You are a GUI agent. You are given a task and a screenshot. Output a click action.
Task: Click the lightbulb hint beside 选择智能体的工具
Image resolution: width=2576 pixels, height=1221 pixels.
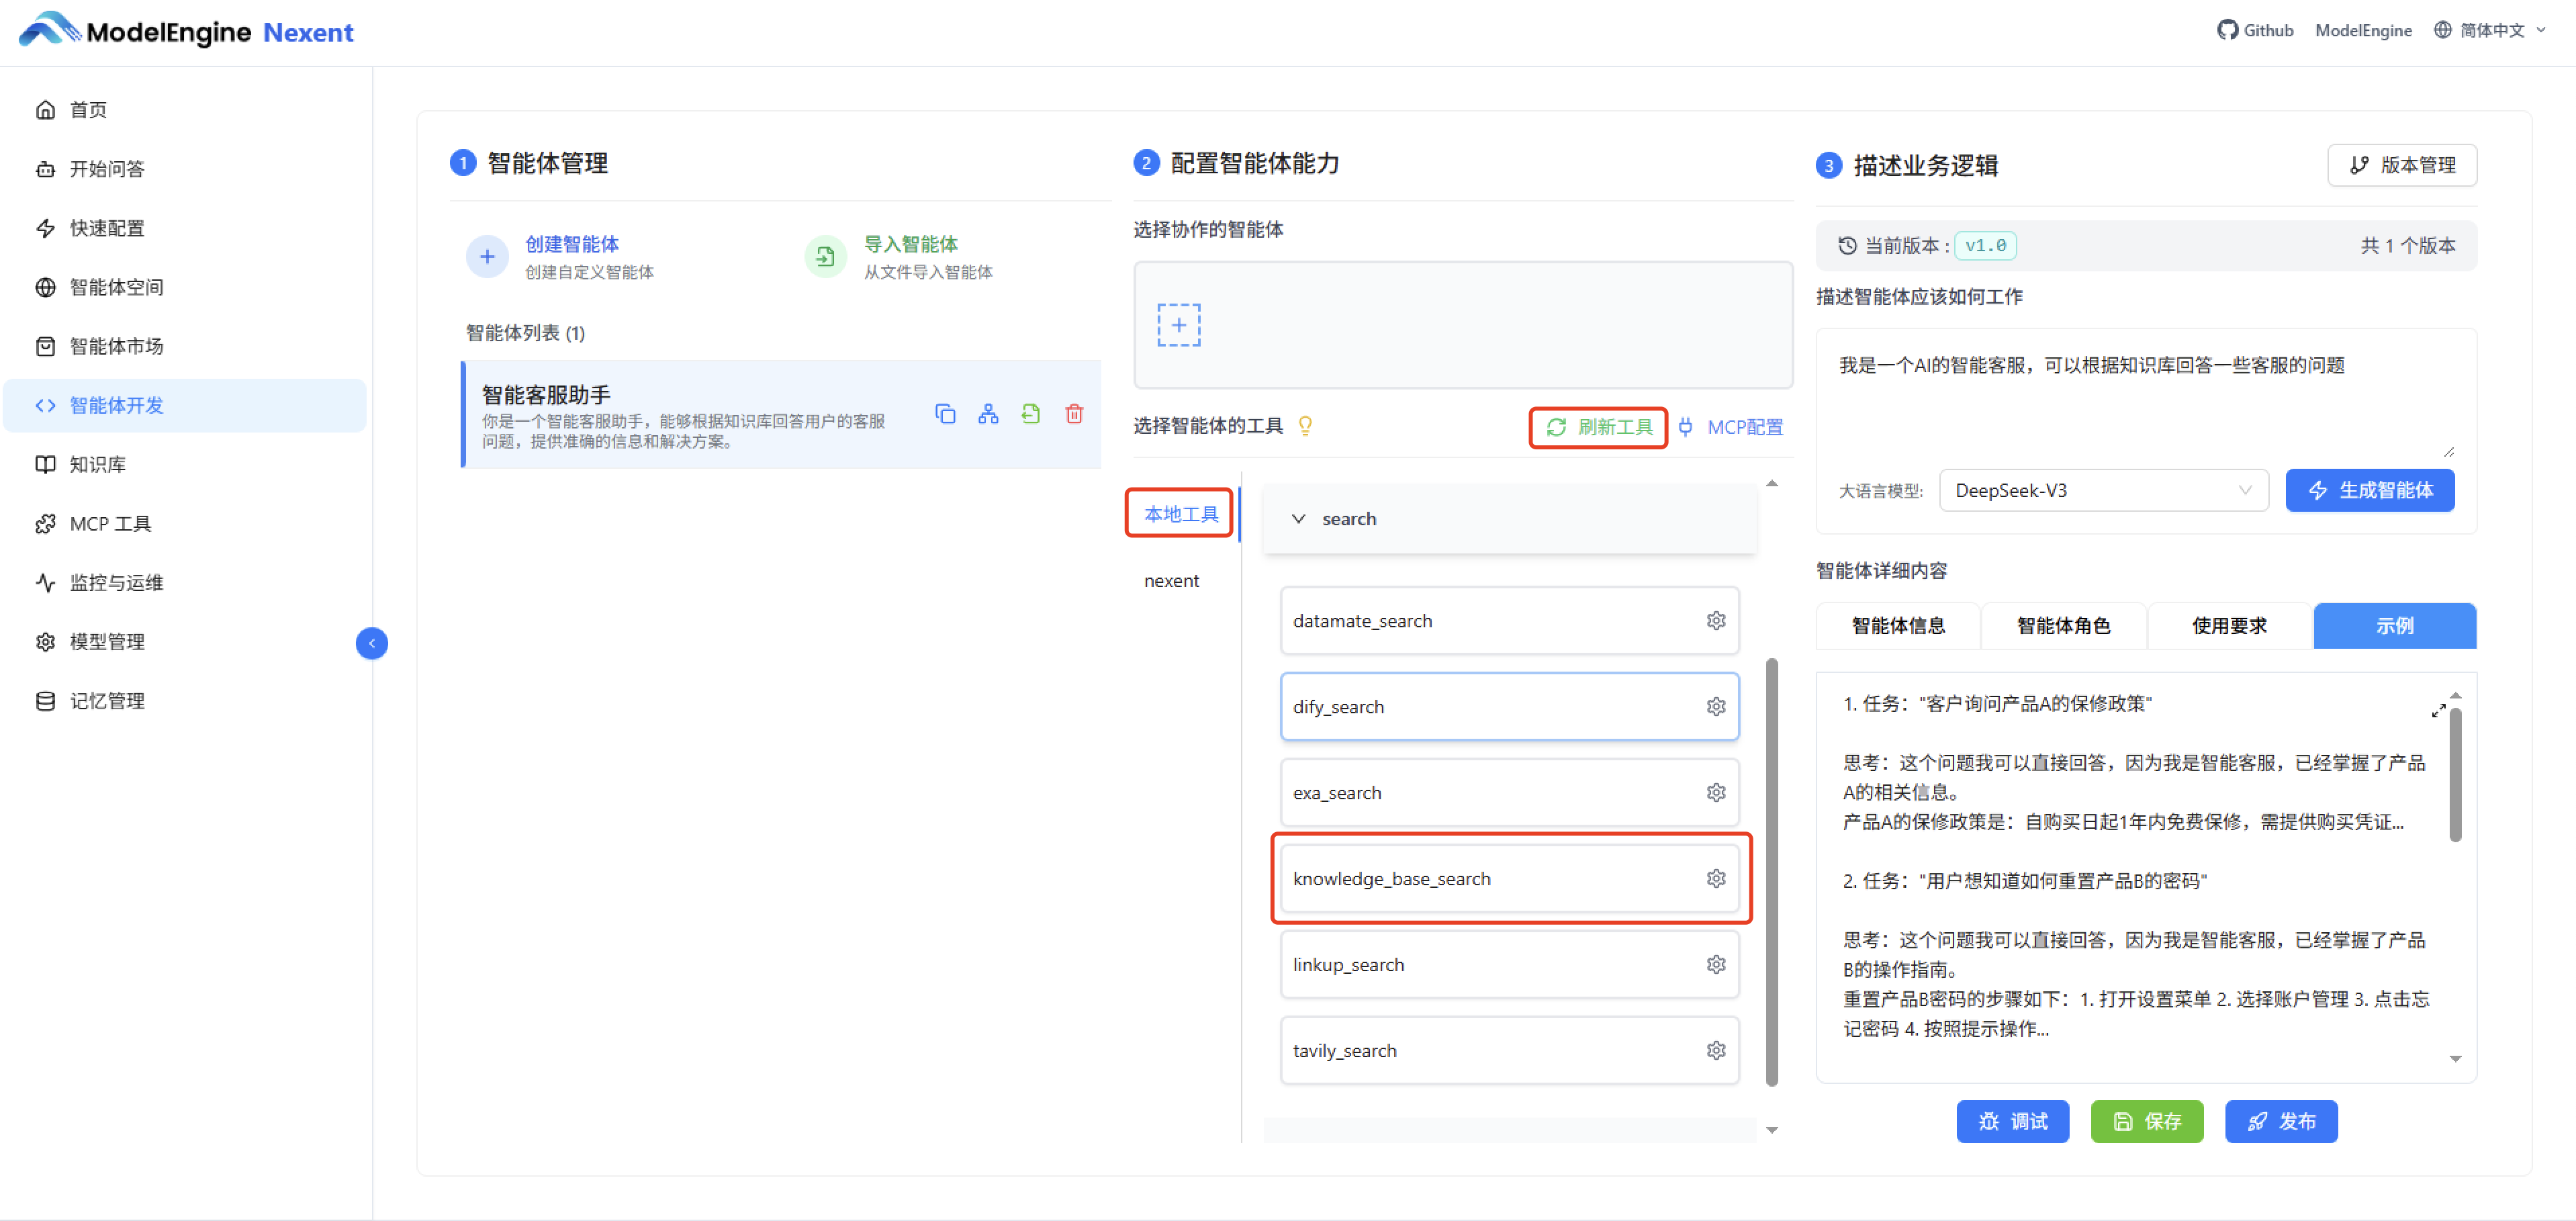click(x=1305, y=426)
